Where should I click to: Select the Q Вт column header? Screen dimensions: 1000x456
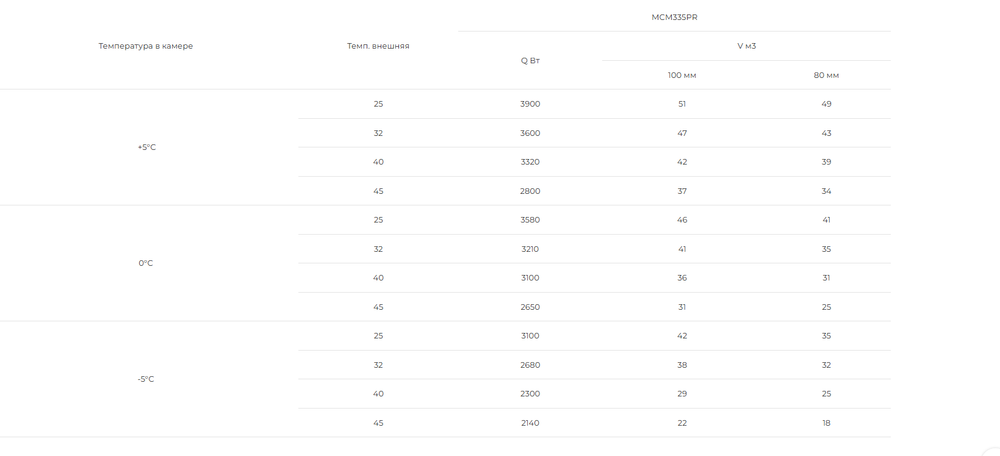(x=530, y=61)
